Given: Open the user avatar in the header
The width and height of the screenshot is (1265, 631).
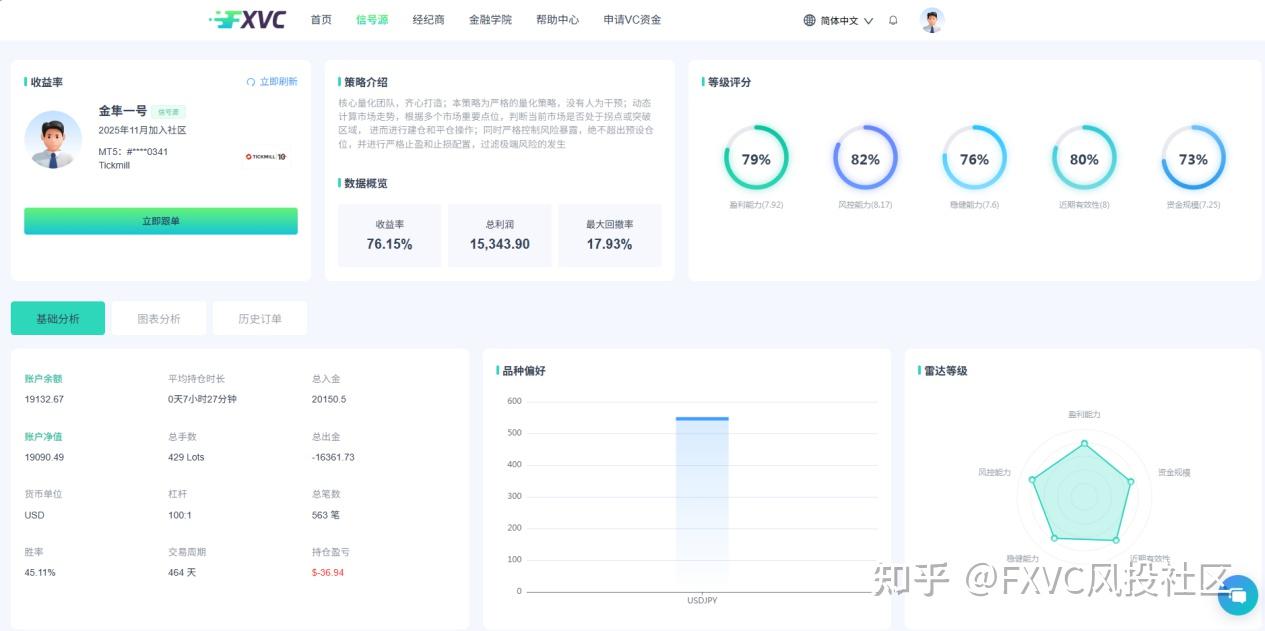Looking at the screenshot, I should click(932, 20).
